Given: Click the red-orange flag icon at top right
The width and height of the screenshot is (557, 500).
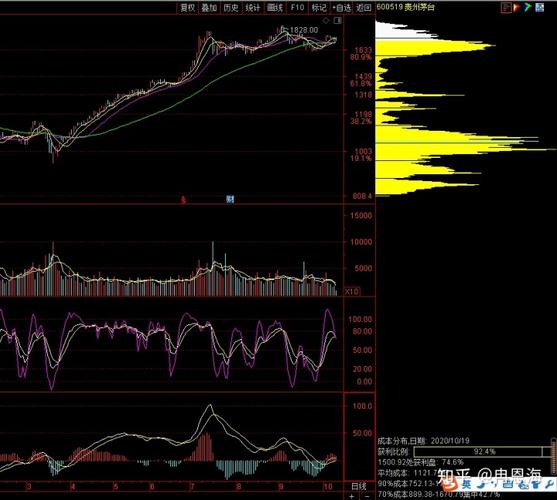Looking at the screenshot, I should point(517,7).
